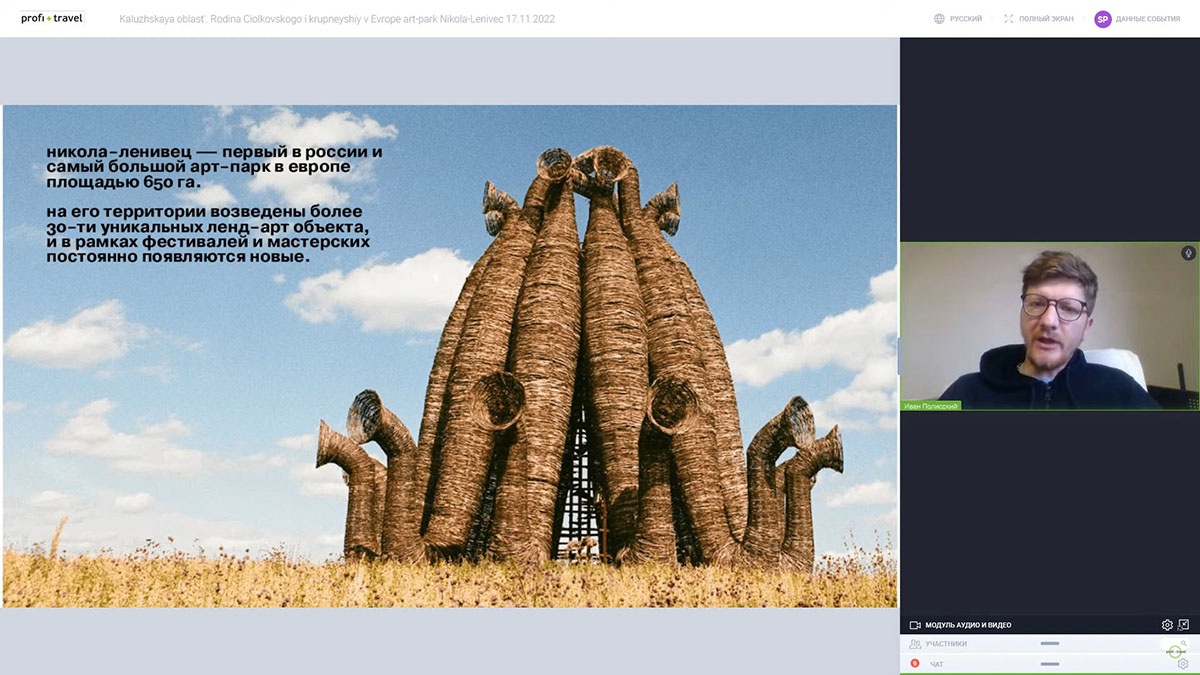Click the globe language icon
This screenshot has height=675, width=1200.
point(939,19)
